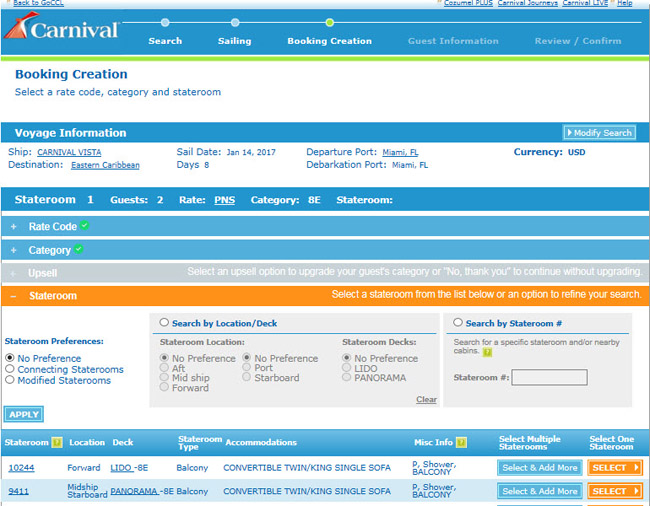This screenshot has width=650, height=506.
Task: Choose Mid ship stateroom location
Action: pos(164,377)
